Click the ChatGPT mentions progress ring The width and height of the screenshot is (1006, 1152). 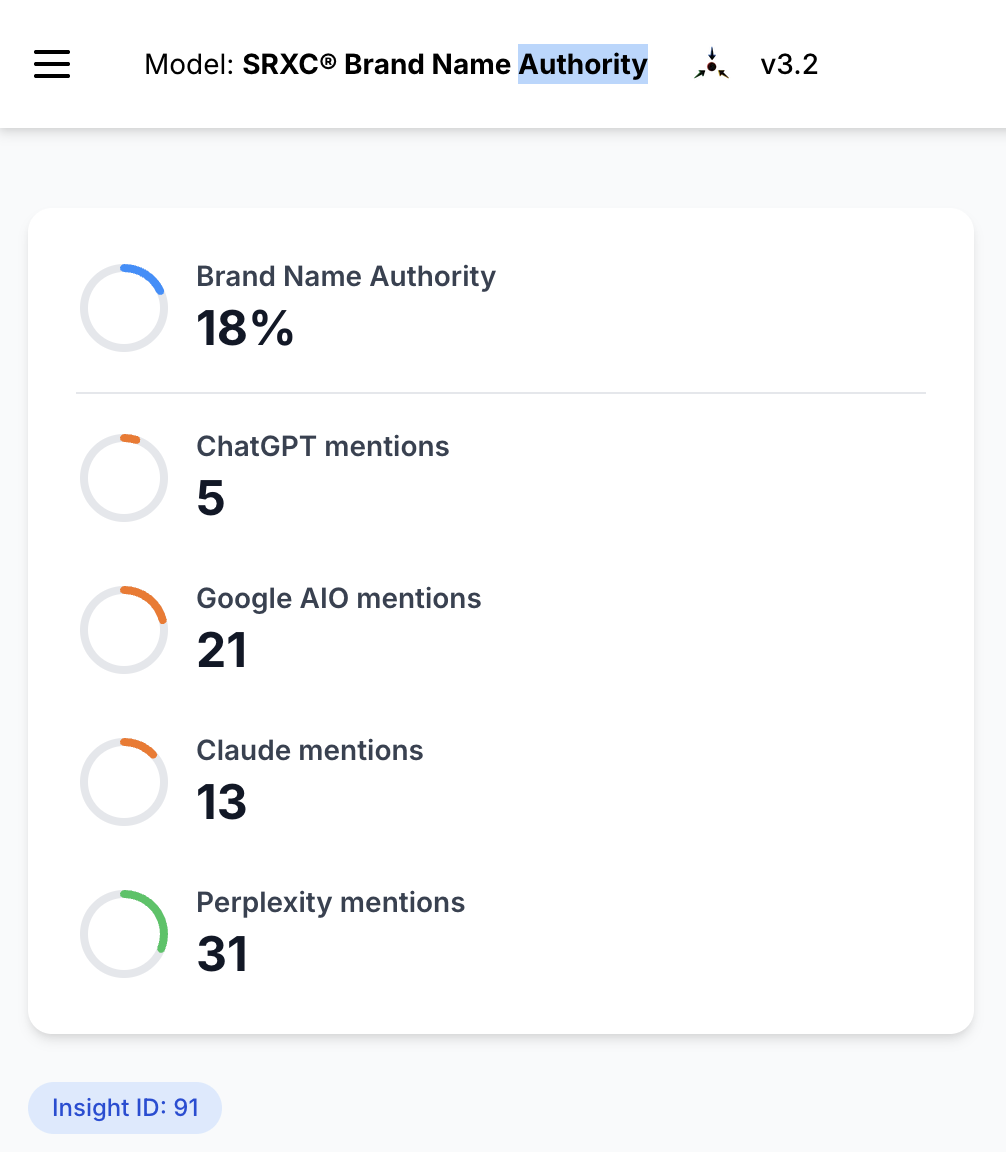tap(124, 478)
